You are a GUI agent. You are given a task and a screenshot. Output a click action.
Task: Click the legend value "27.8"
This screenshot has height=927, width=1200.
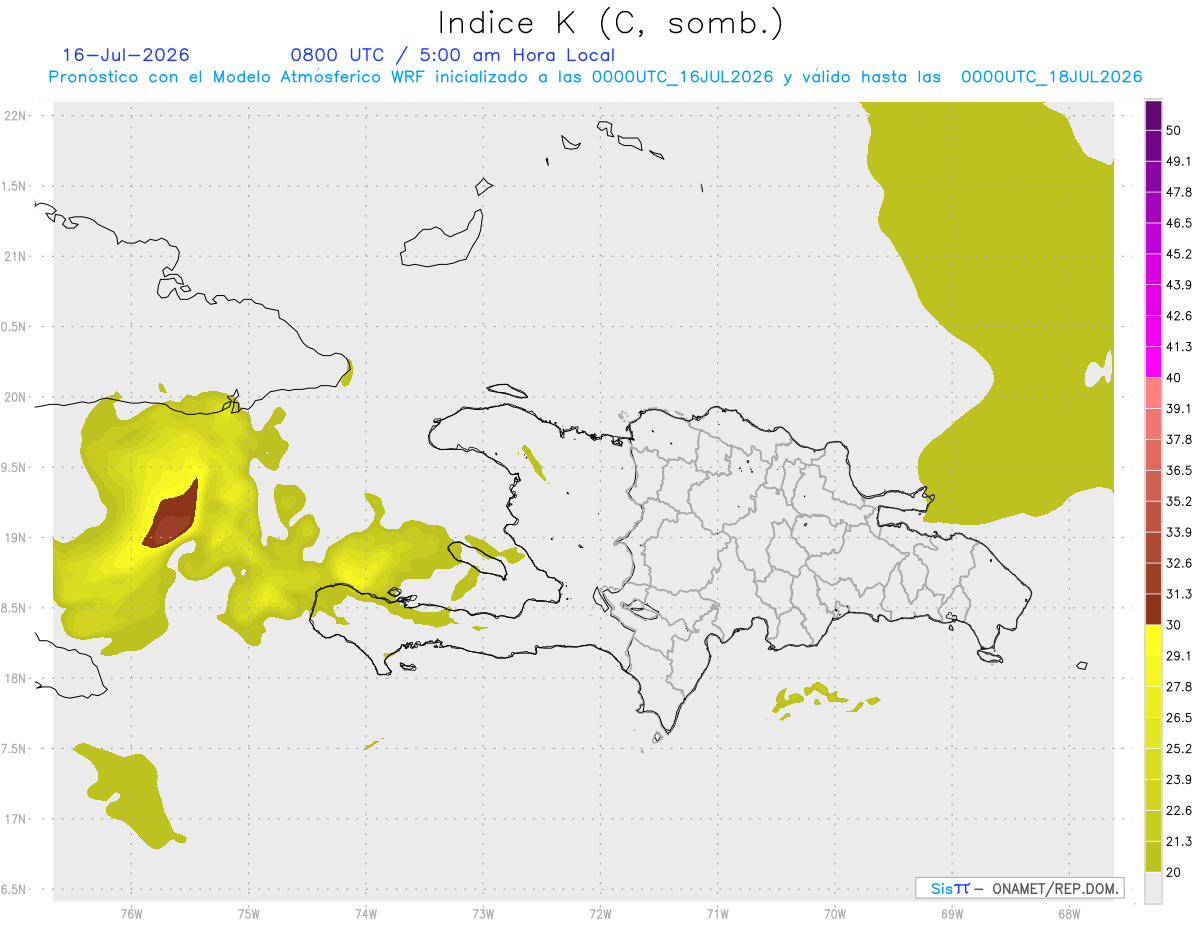(x=1179, y=687)
